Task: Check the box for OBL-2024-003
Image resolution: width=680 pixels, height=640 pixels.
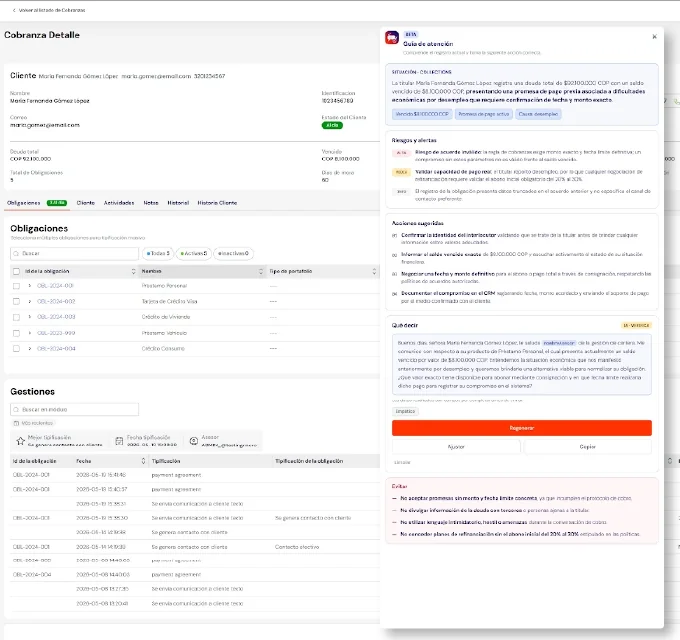Action: (16, 317)
